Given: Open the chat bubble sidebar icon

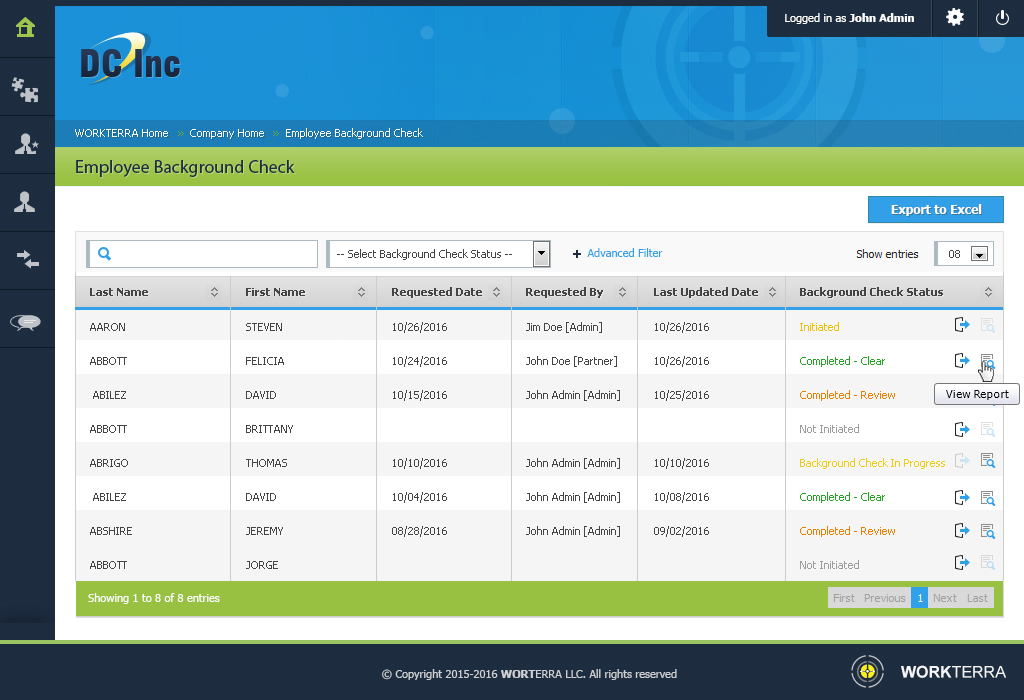Looking at the screenshot, I should click(x=25, y=321).
